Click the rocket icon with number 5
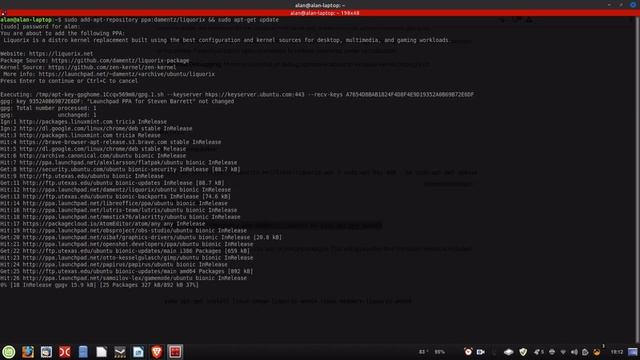640x360 pixels. pos(538,352)
